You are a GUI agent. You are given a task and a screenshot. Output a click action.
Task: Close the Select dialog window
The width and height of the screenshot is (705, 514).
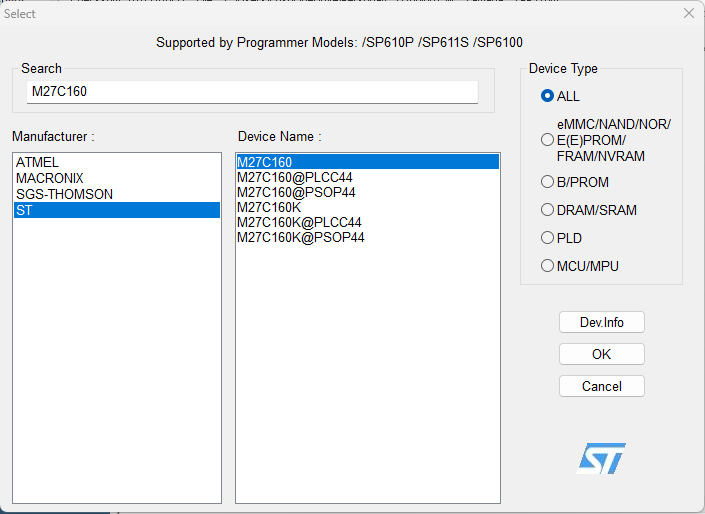pos(688,13)
